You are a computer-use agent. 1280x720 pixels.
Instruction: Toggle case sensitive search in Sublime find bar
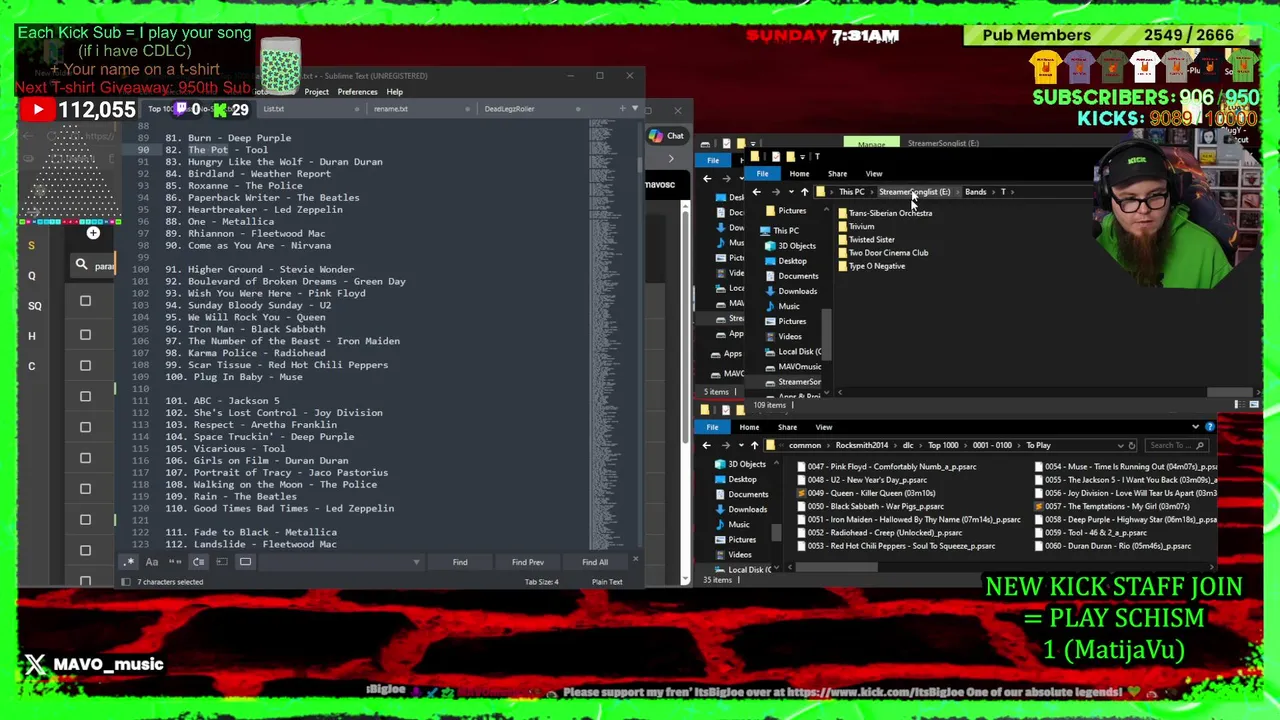[152, 562]
